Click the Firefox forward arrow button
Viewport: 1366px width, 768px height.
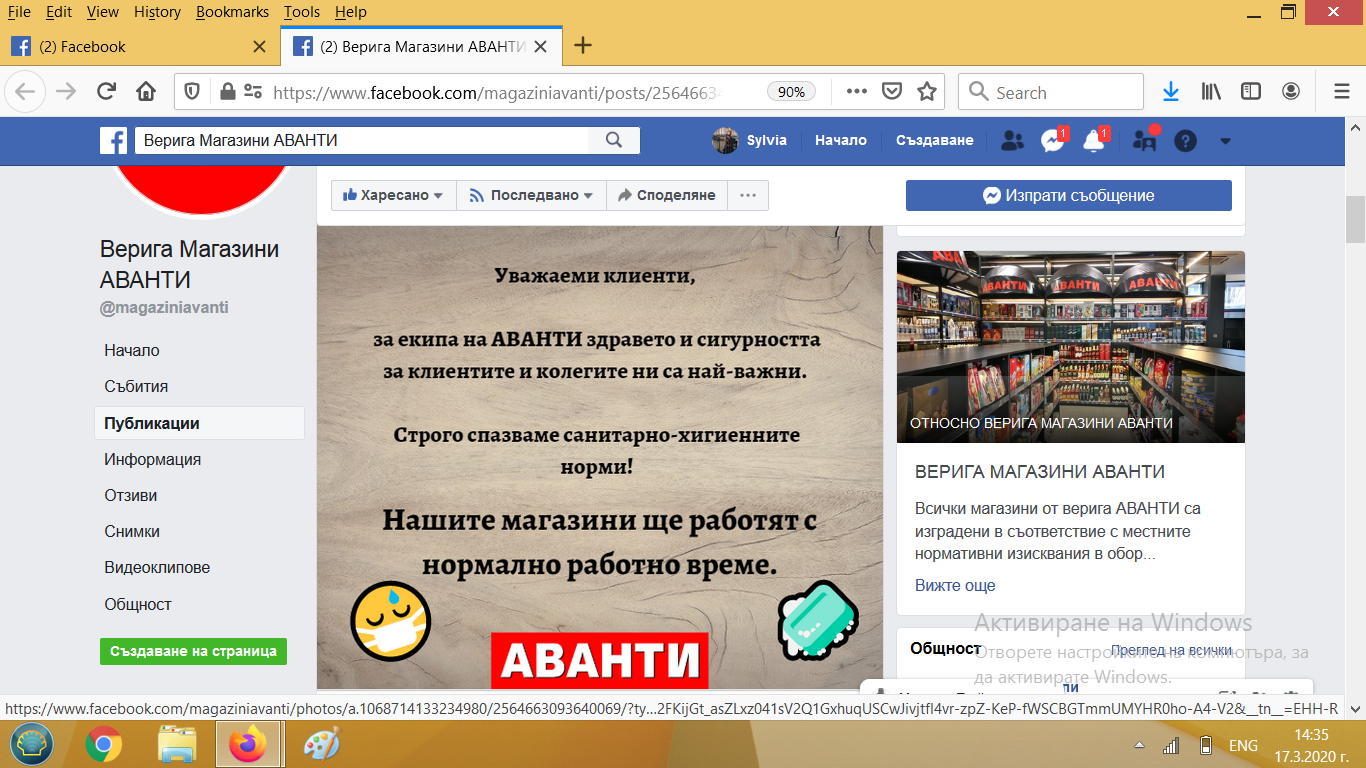point(66,92)
